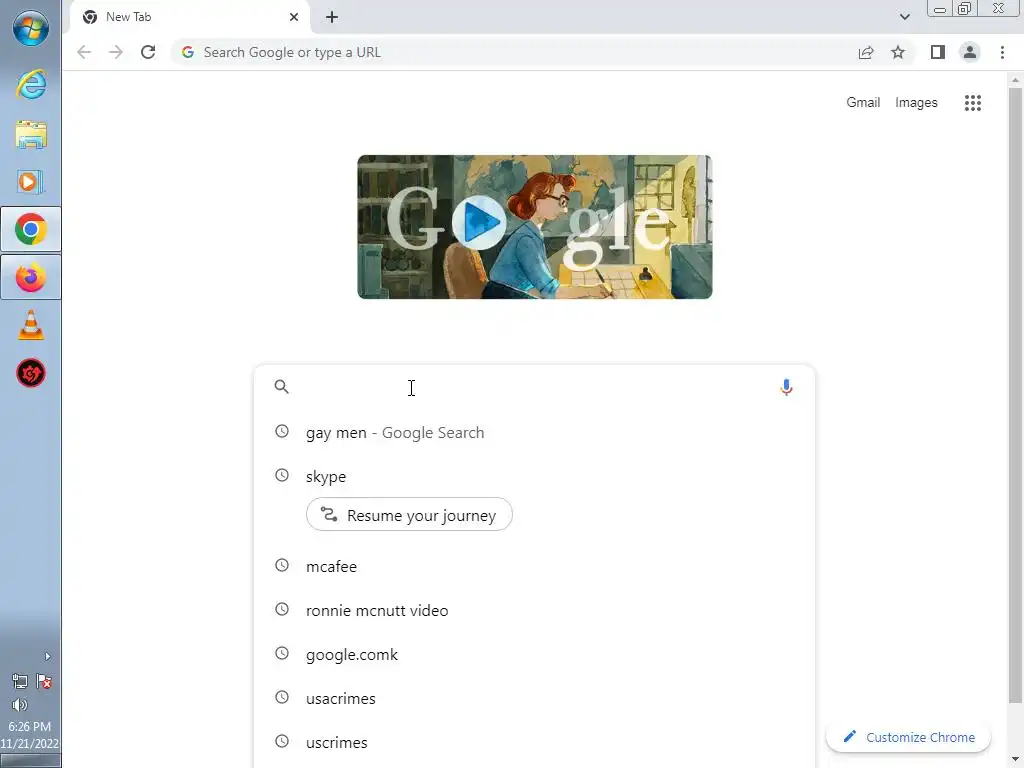Image resolution: width=1024 pixels, height=768 pixels.
Task: Click Resume your journey button
Action: click(x=409, y=515)
